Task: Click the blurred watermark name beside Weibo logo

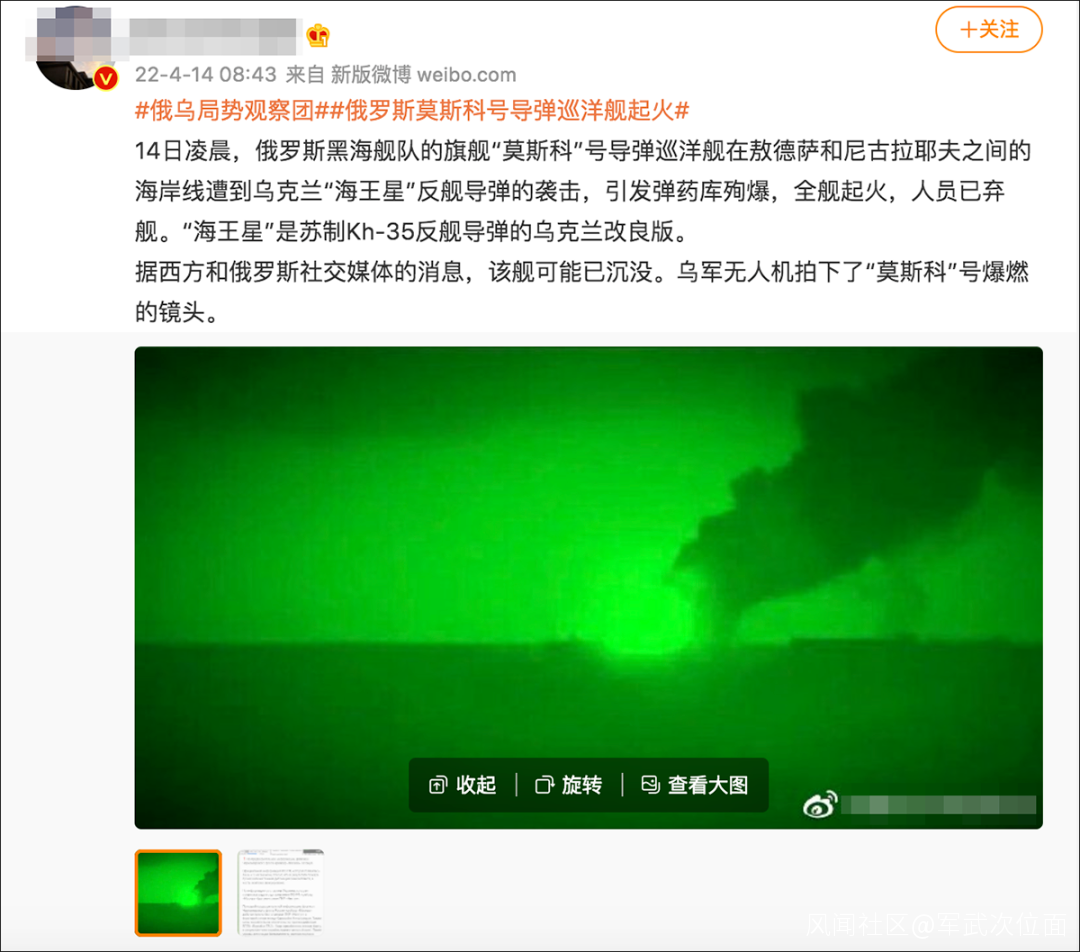Action: [x=939, y=805]
